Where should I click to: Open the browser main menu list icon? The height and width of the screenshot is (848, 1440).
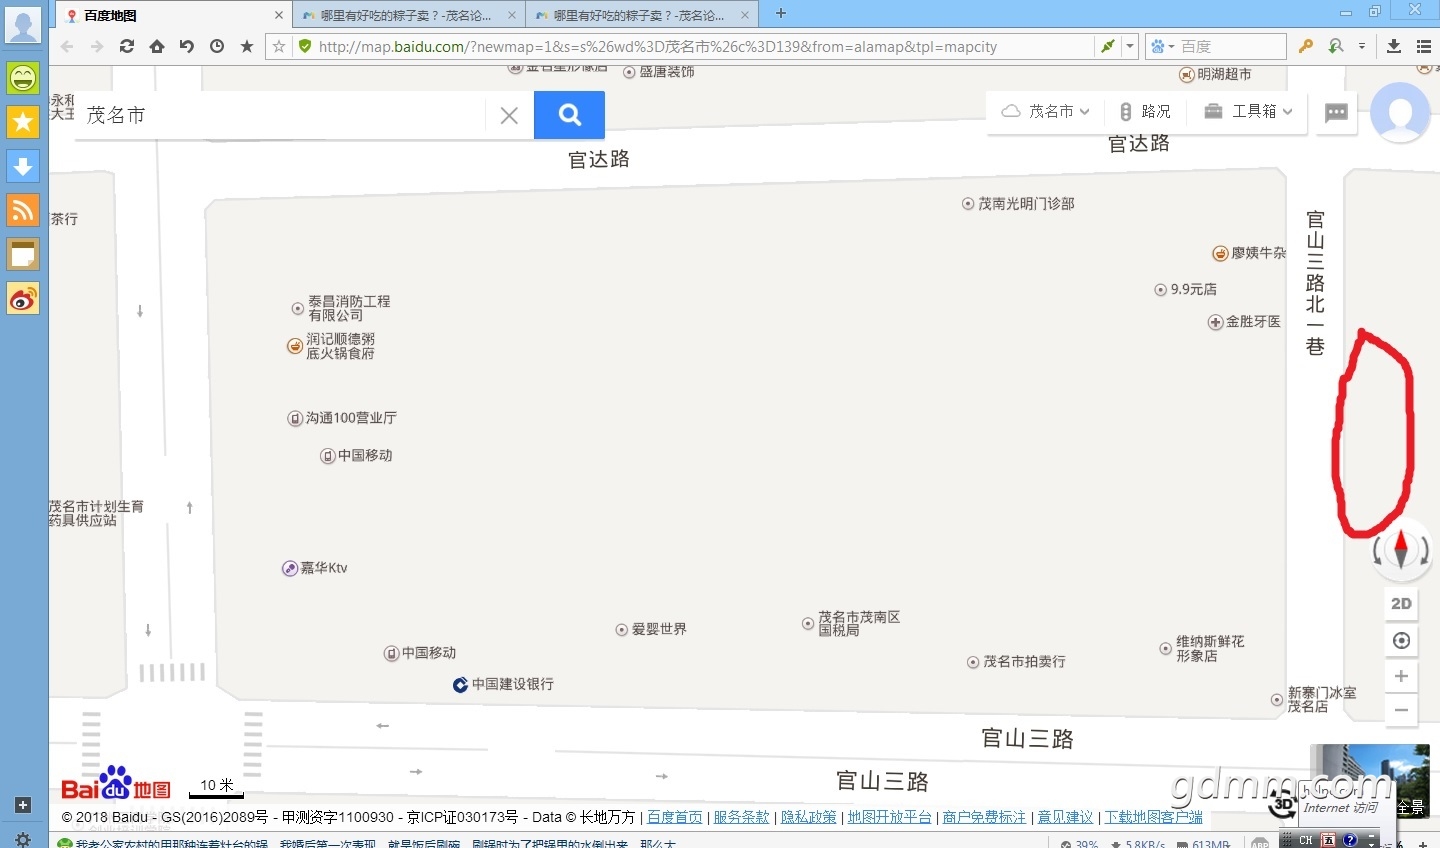pyautogui.click(x=1424, y=46)
